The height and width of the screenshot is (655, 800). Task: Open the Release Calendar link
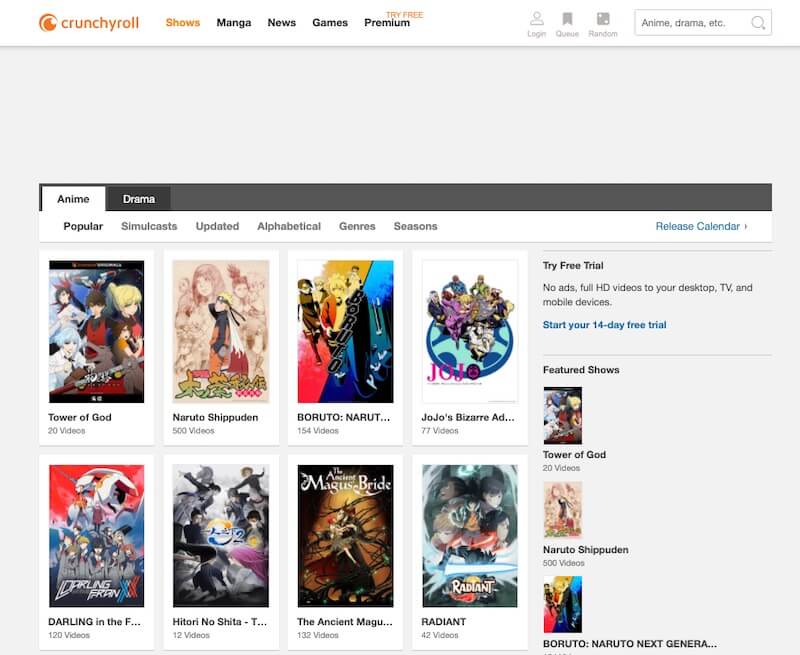[x=701, y=226]
